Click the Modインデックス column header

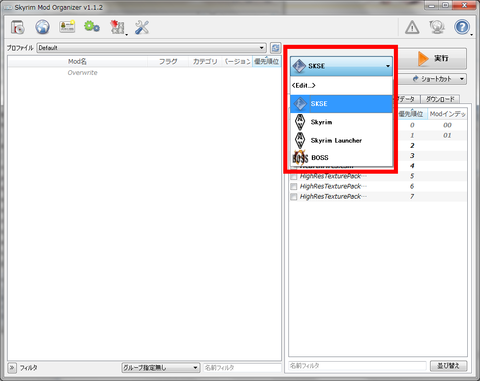point(447,114)
